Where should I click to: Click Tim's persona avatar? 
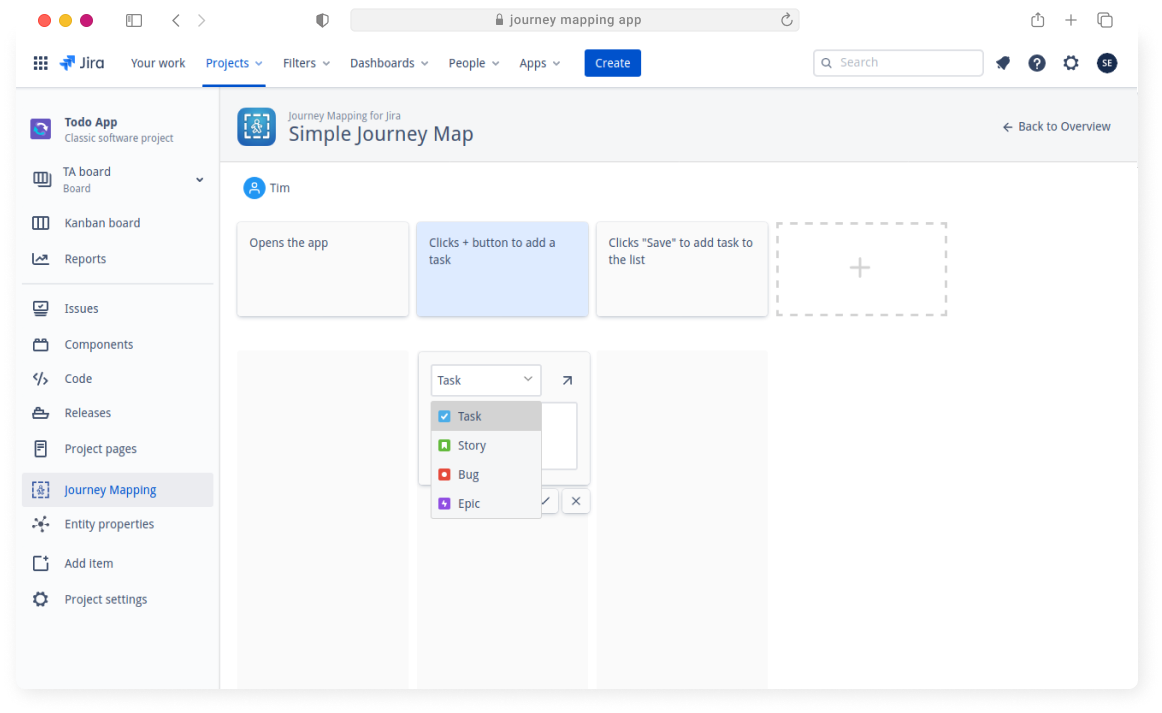(254, 188)
